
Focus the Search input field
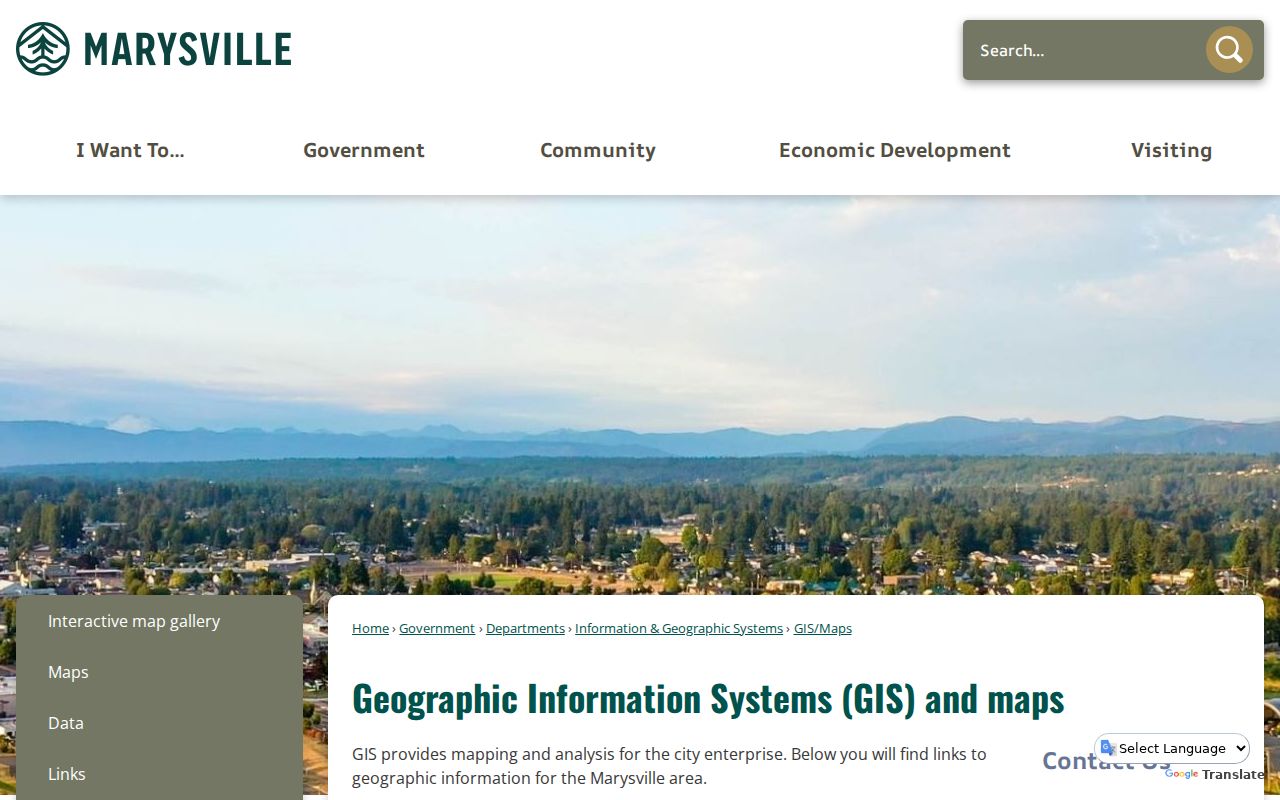1084,50
